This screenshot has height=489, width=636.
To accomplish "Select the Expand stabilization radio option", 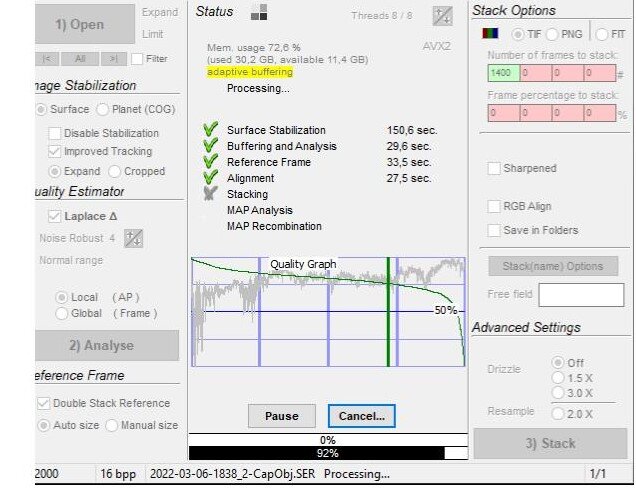I will (55, 172).
